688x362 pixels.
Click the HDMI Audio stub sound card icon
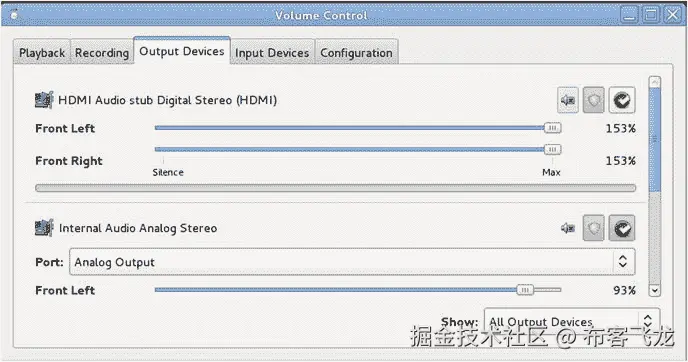[44, 100]
